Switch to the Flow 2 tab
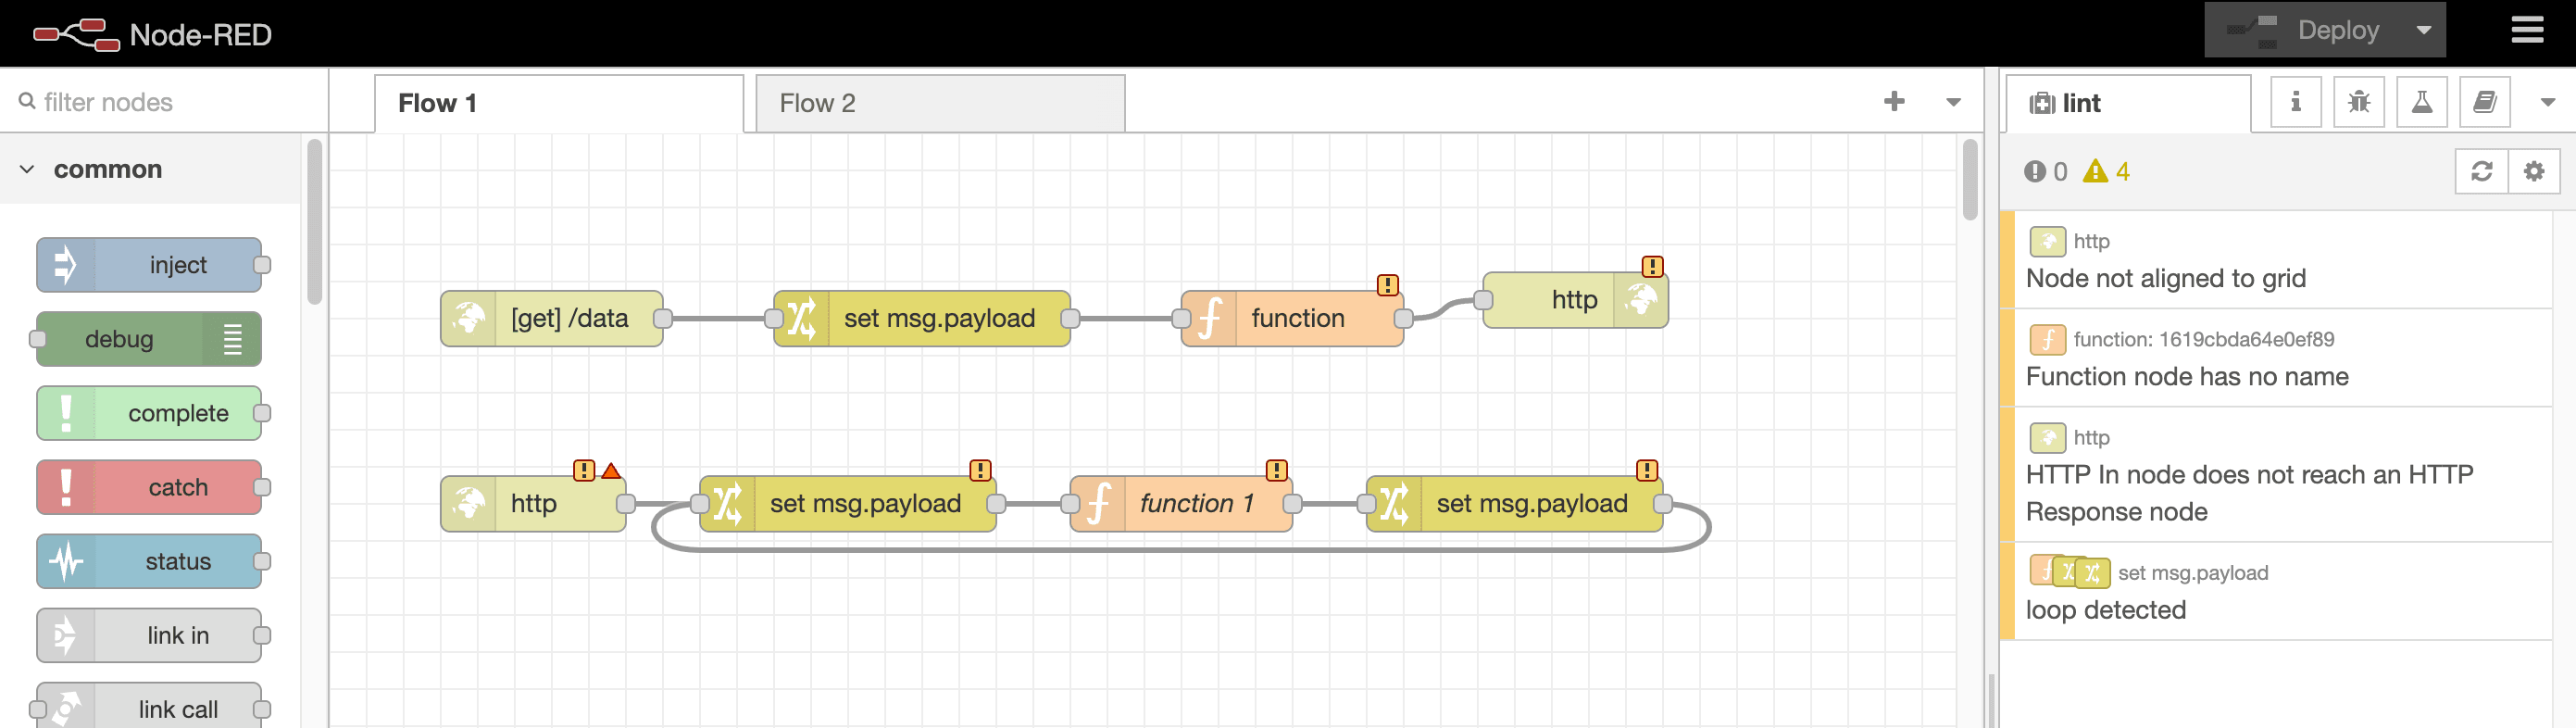 coord(938,103)
